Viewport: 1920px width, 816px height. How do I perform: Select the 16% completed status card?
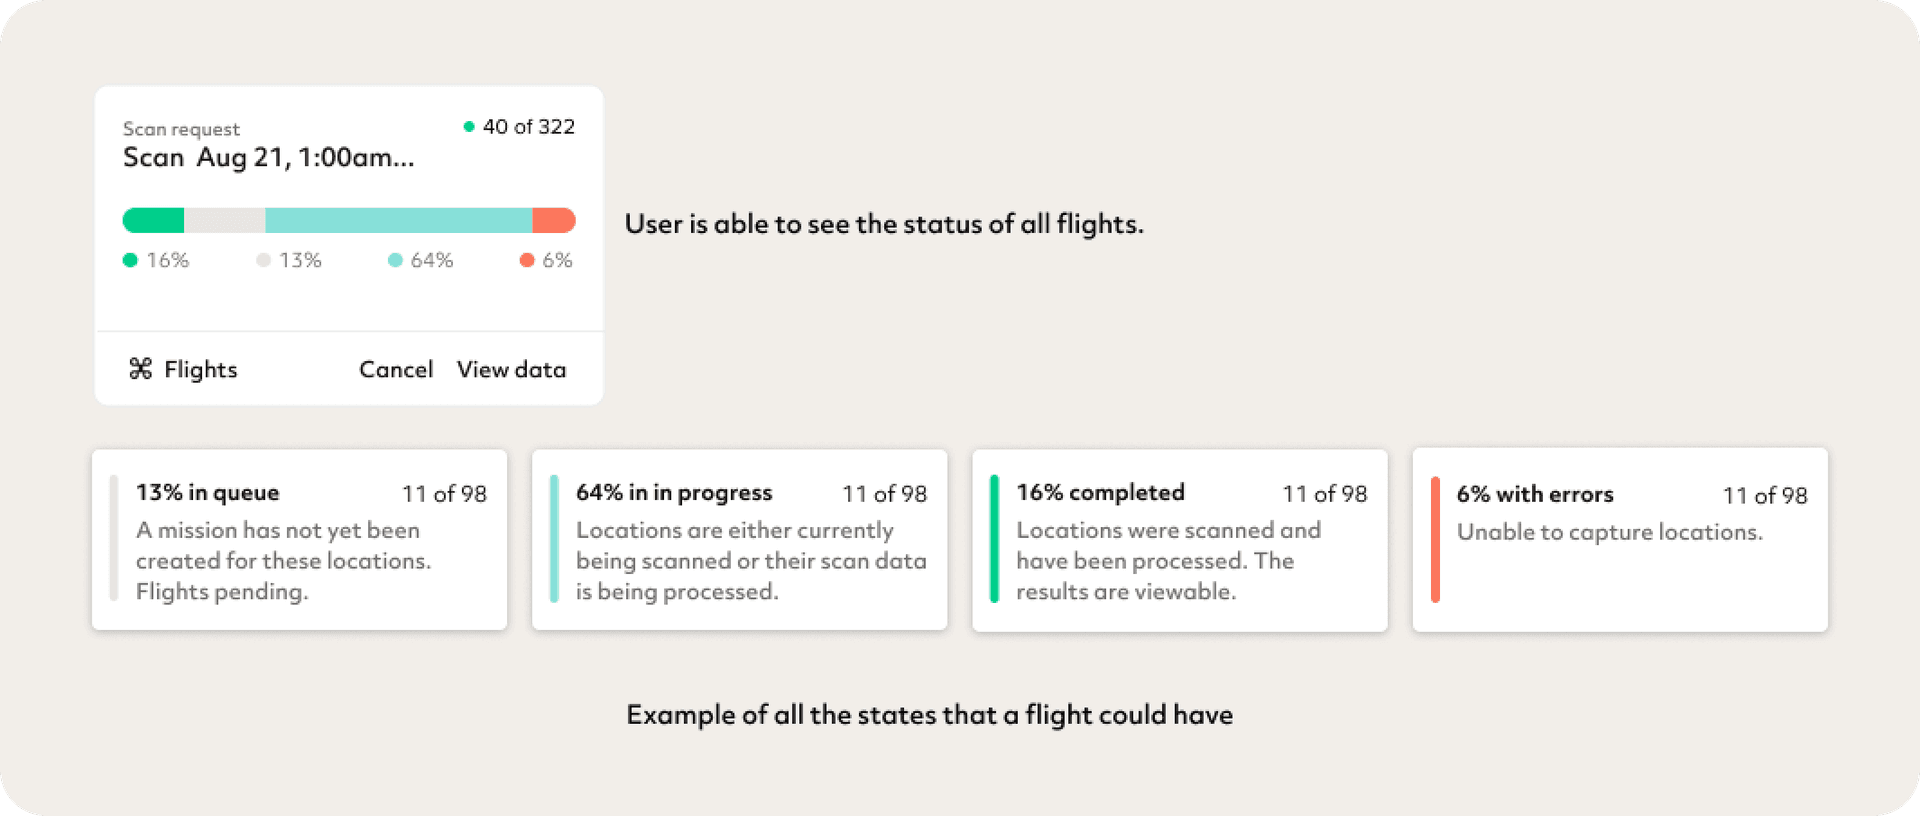click(x=1180, y=540)
